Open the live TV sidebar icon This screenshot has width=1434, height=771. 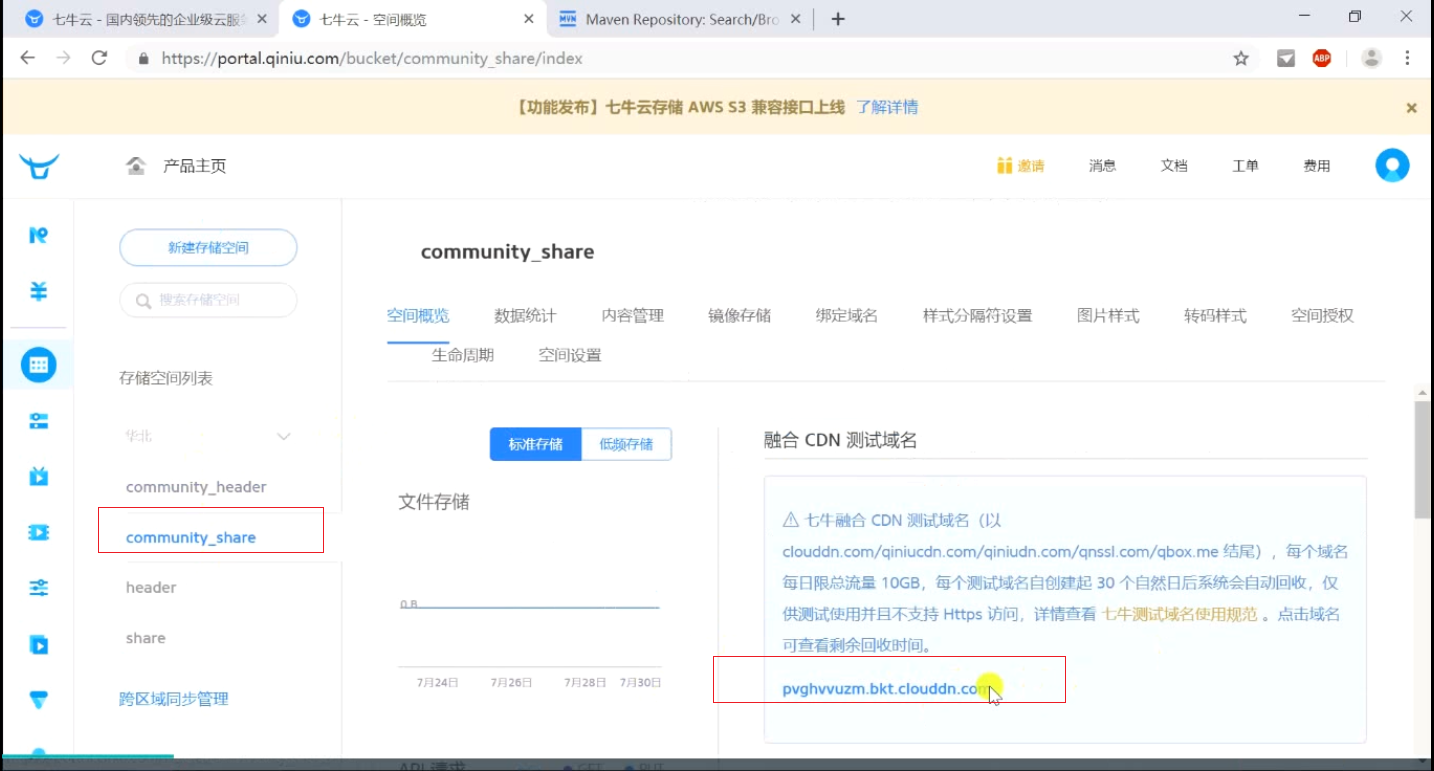coord(38,476)
